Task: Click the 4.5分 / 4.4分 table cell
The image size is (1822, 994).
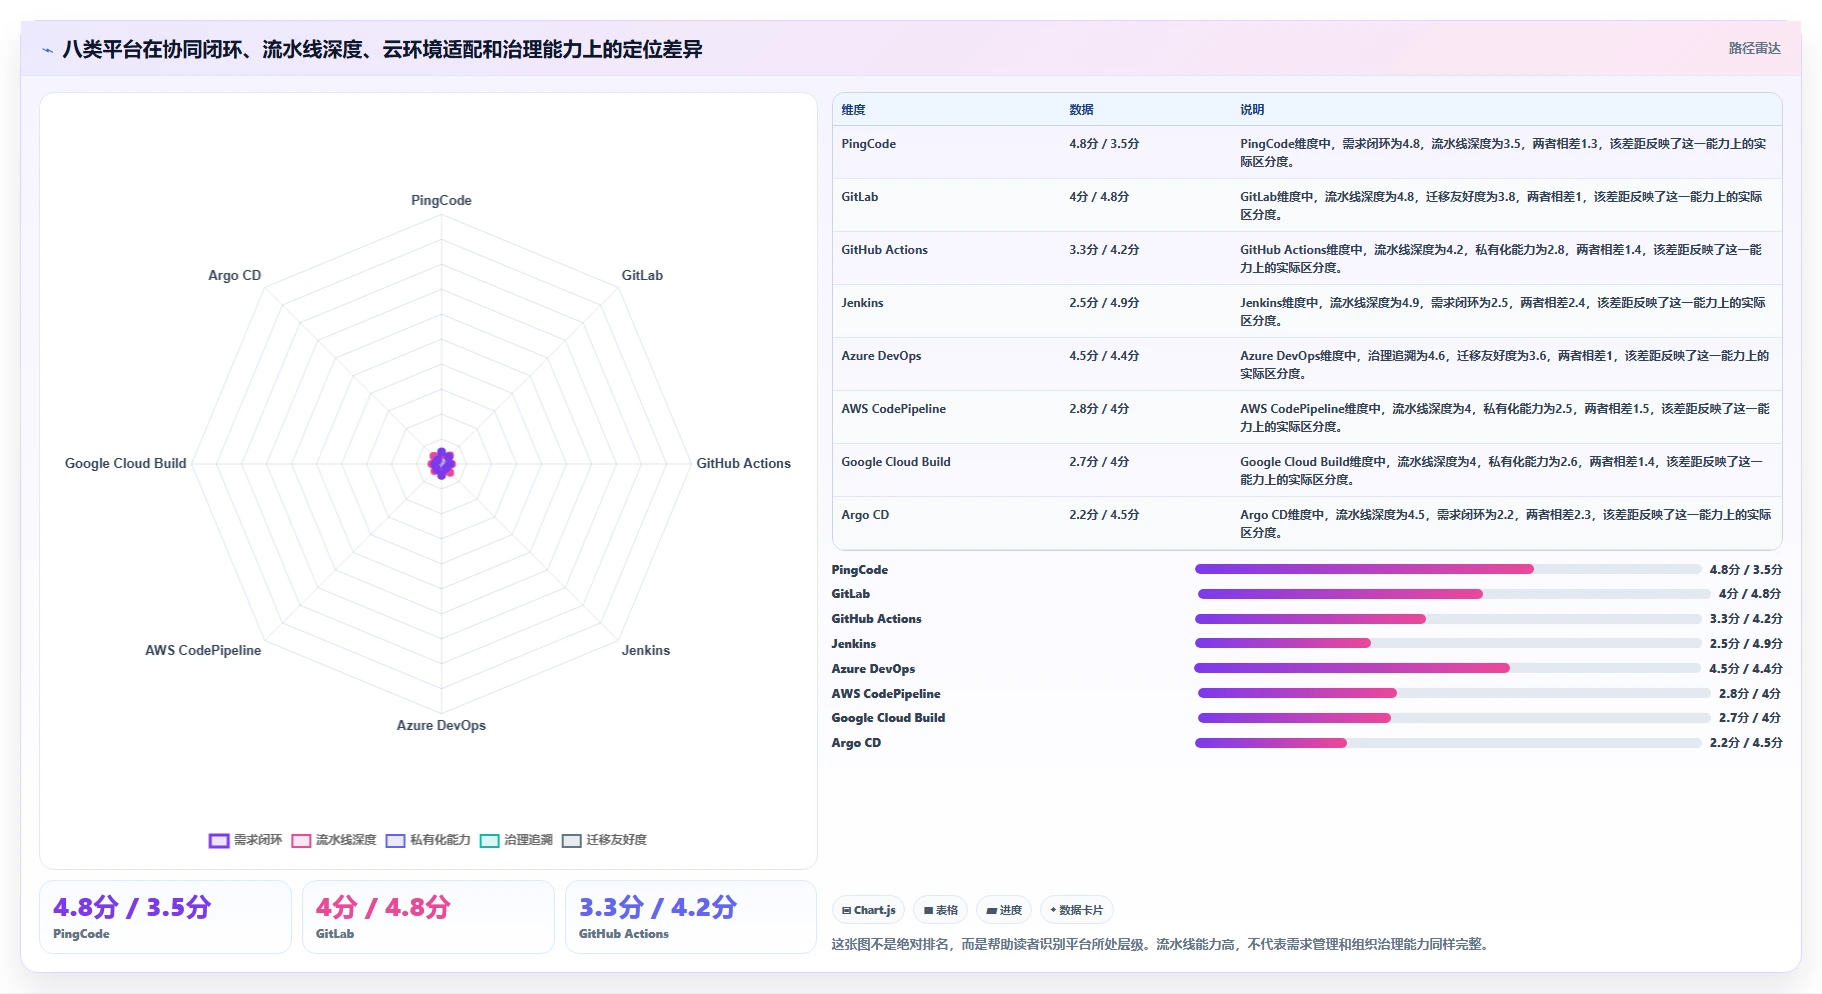Action: click(1104, 356)
